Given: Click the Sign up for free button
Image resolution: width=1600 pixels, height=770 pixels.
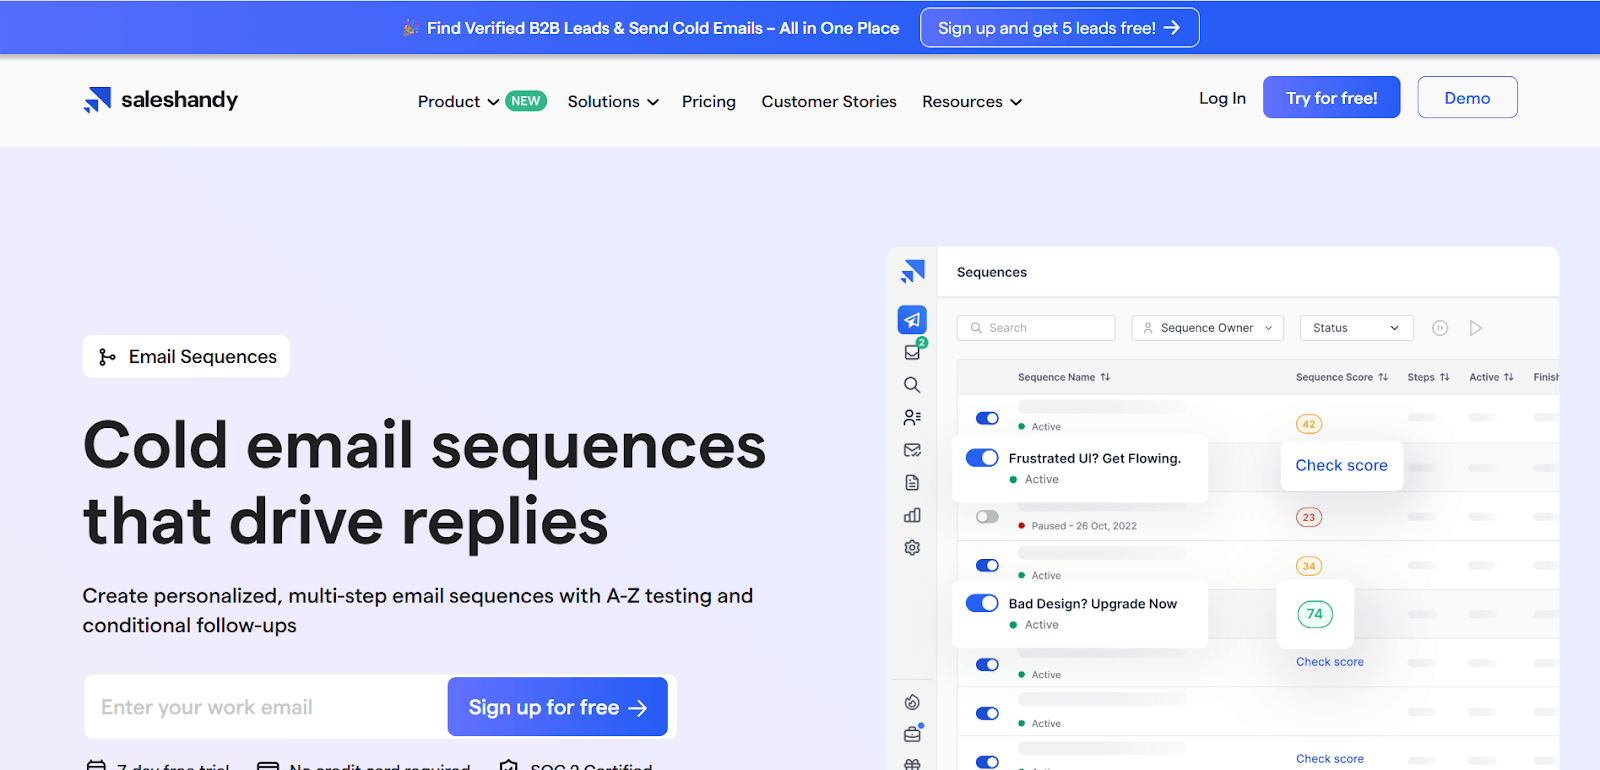Looking at the screenshot, I should pos(557,707).
